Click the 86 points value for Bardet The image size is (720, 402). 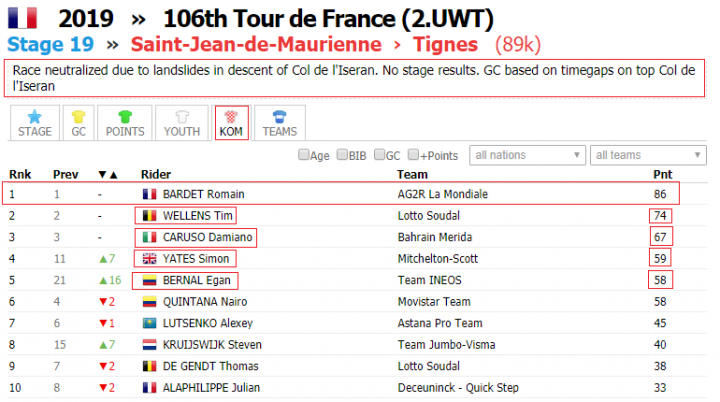(x=660, y=194)
